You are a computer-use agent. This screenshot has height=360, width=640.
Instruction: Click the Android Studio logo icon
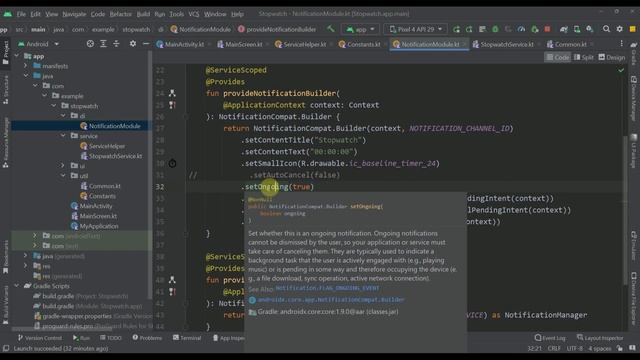(x=8, y=14)
